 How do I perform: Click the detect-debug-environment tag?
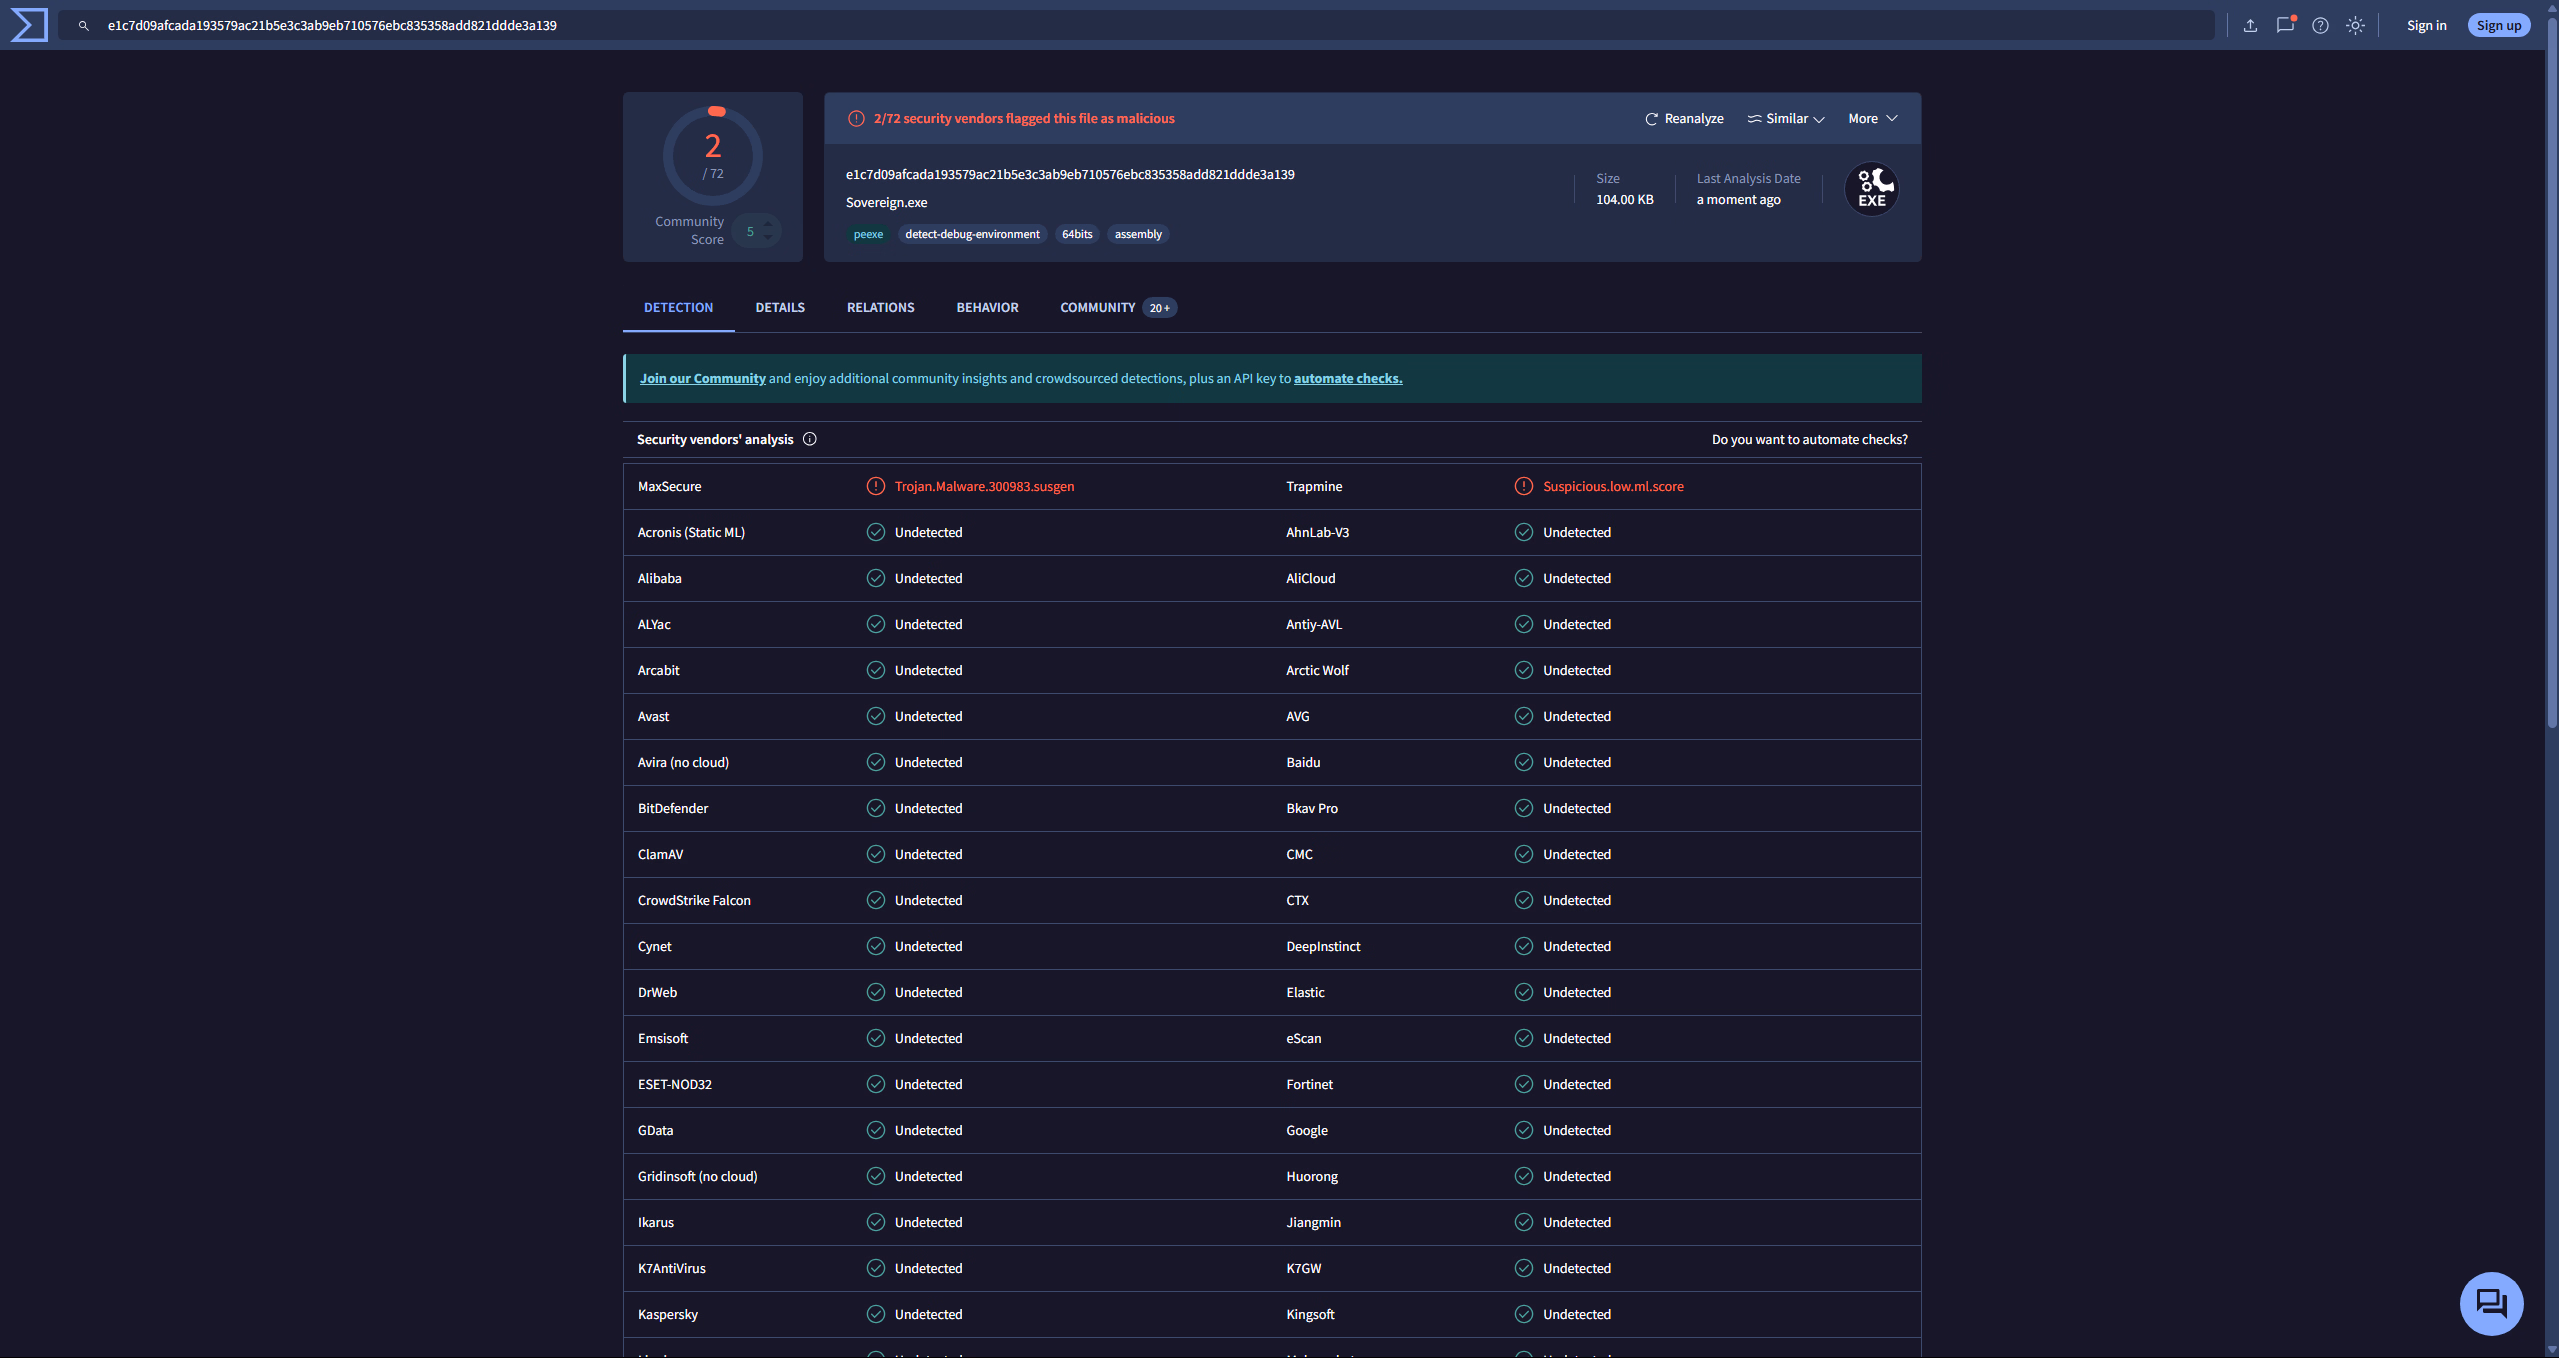972,234
